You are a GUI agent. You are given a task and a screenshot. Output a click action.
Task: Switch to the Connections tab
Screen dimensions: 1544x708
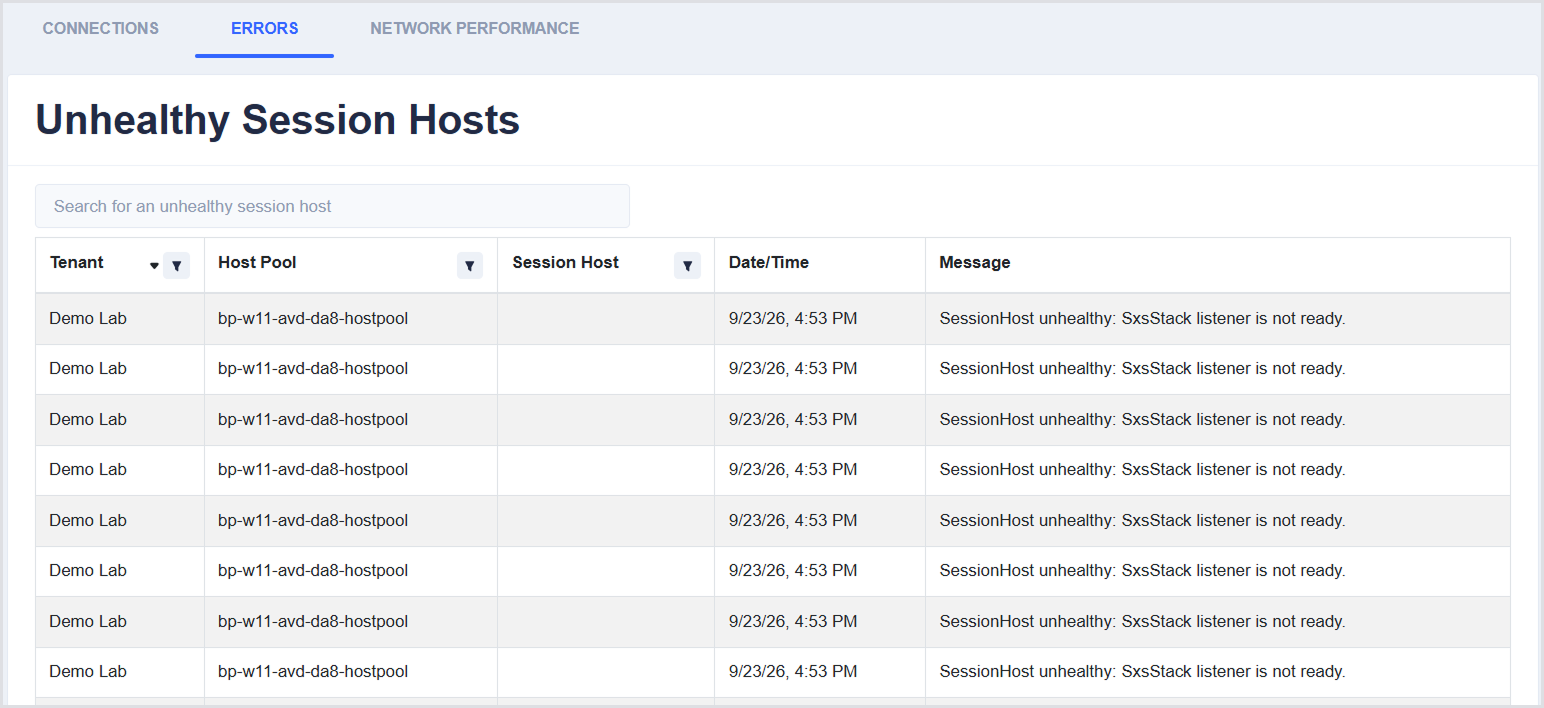pyautogui.click(x=101, y=28)
